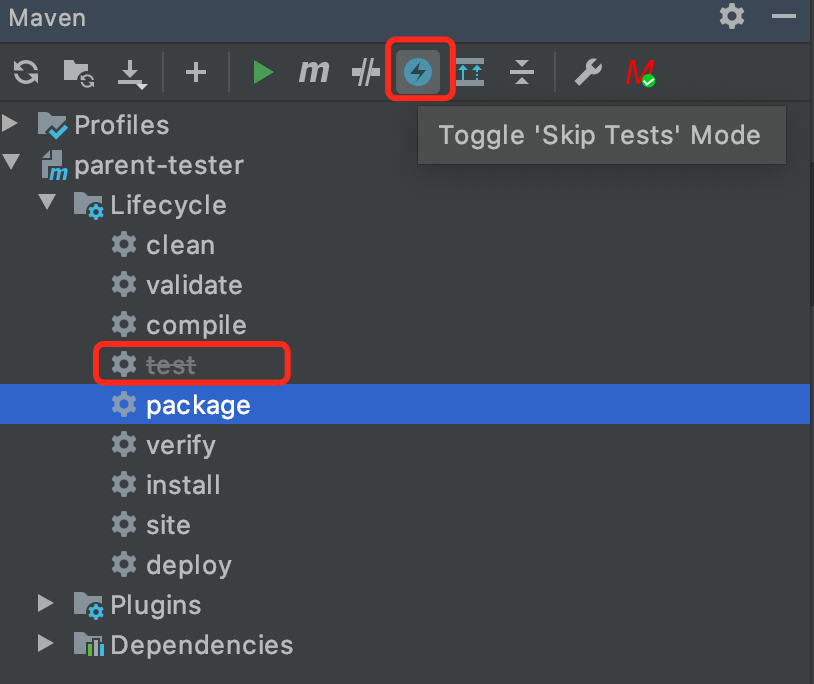Select the 'package' lifecycle phase
The image size is (814, 684).
coord(199,404)
